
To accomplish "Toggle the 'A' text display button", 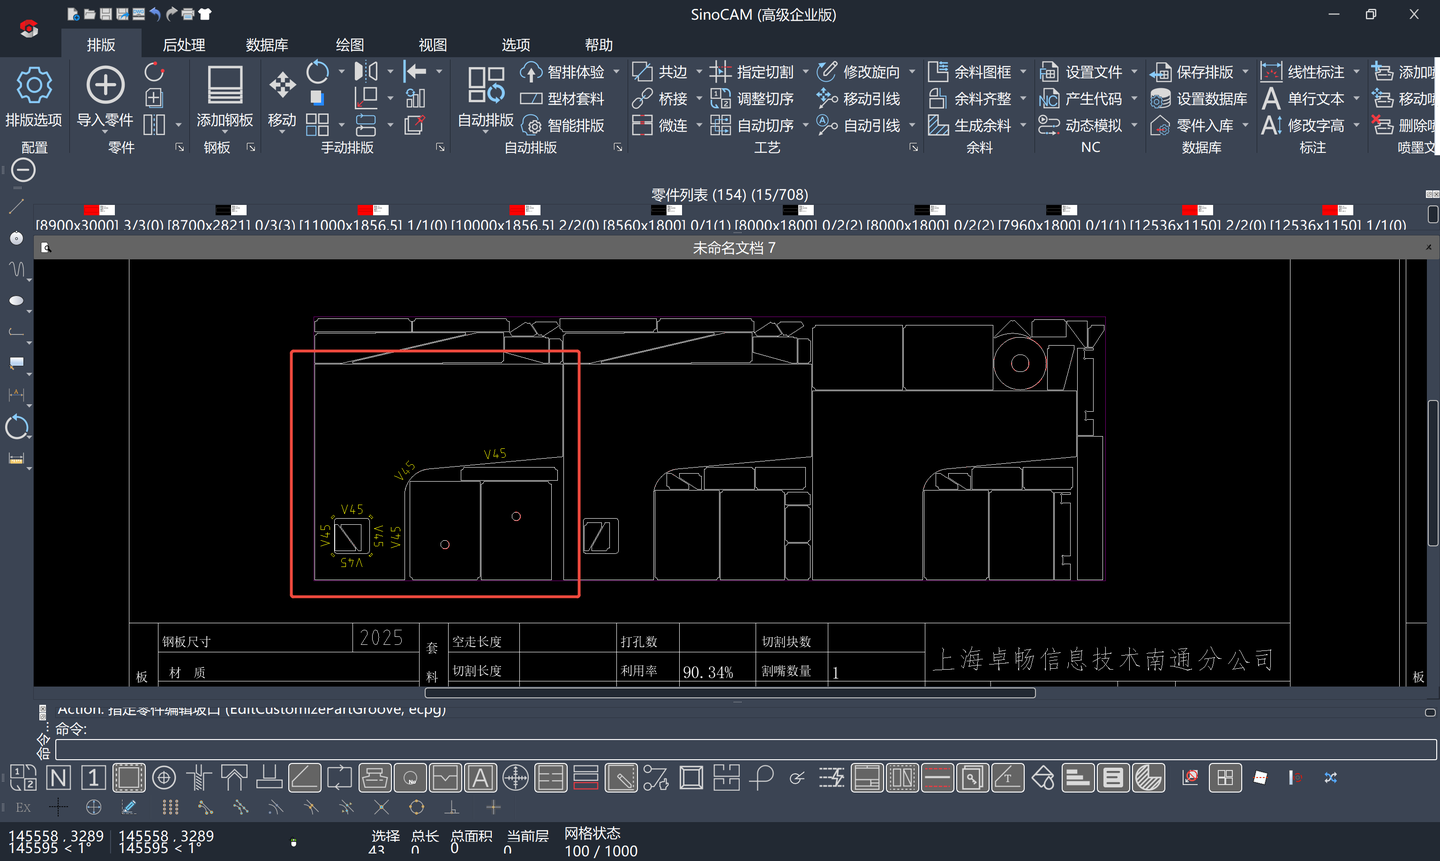I will coord(480,778).
